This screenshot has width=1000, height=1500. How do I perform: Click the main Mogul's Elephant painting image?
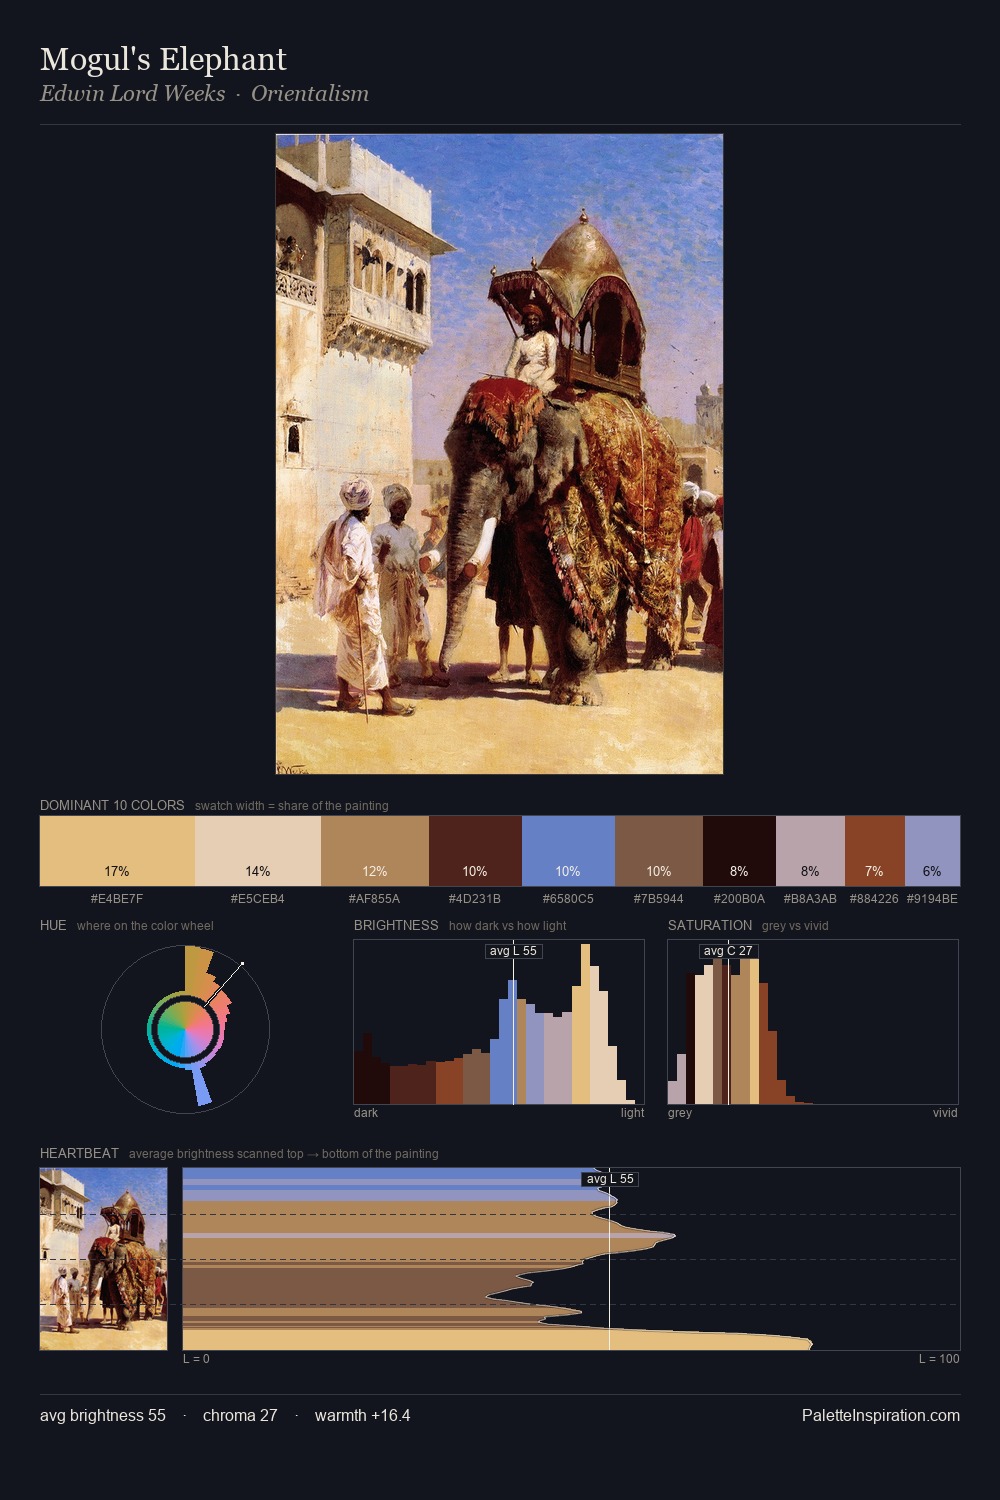[499, 454]
